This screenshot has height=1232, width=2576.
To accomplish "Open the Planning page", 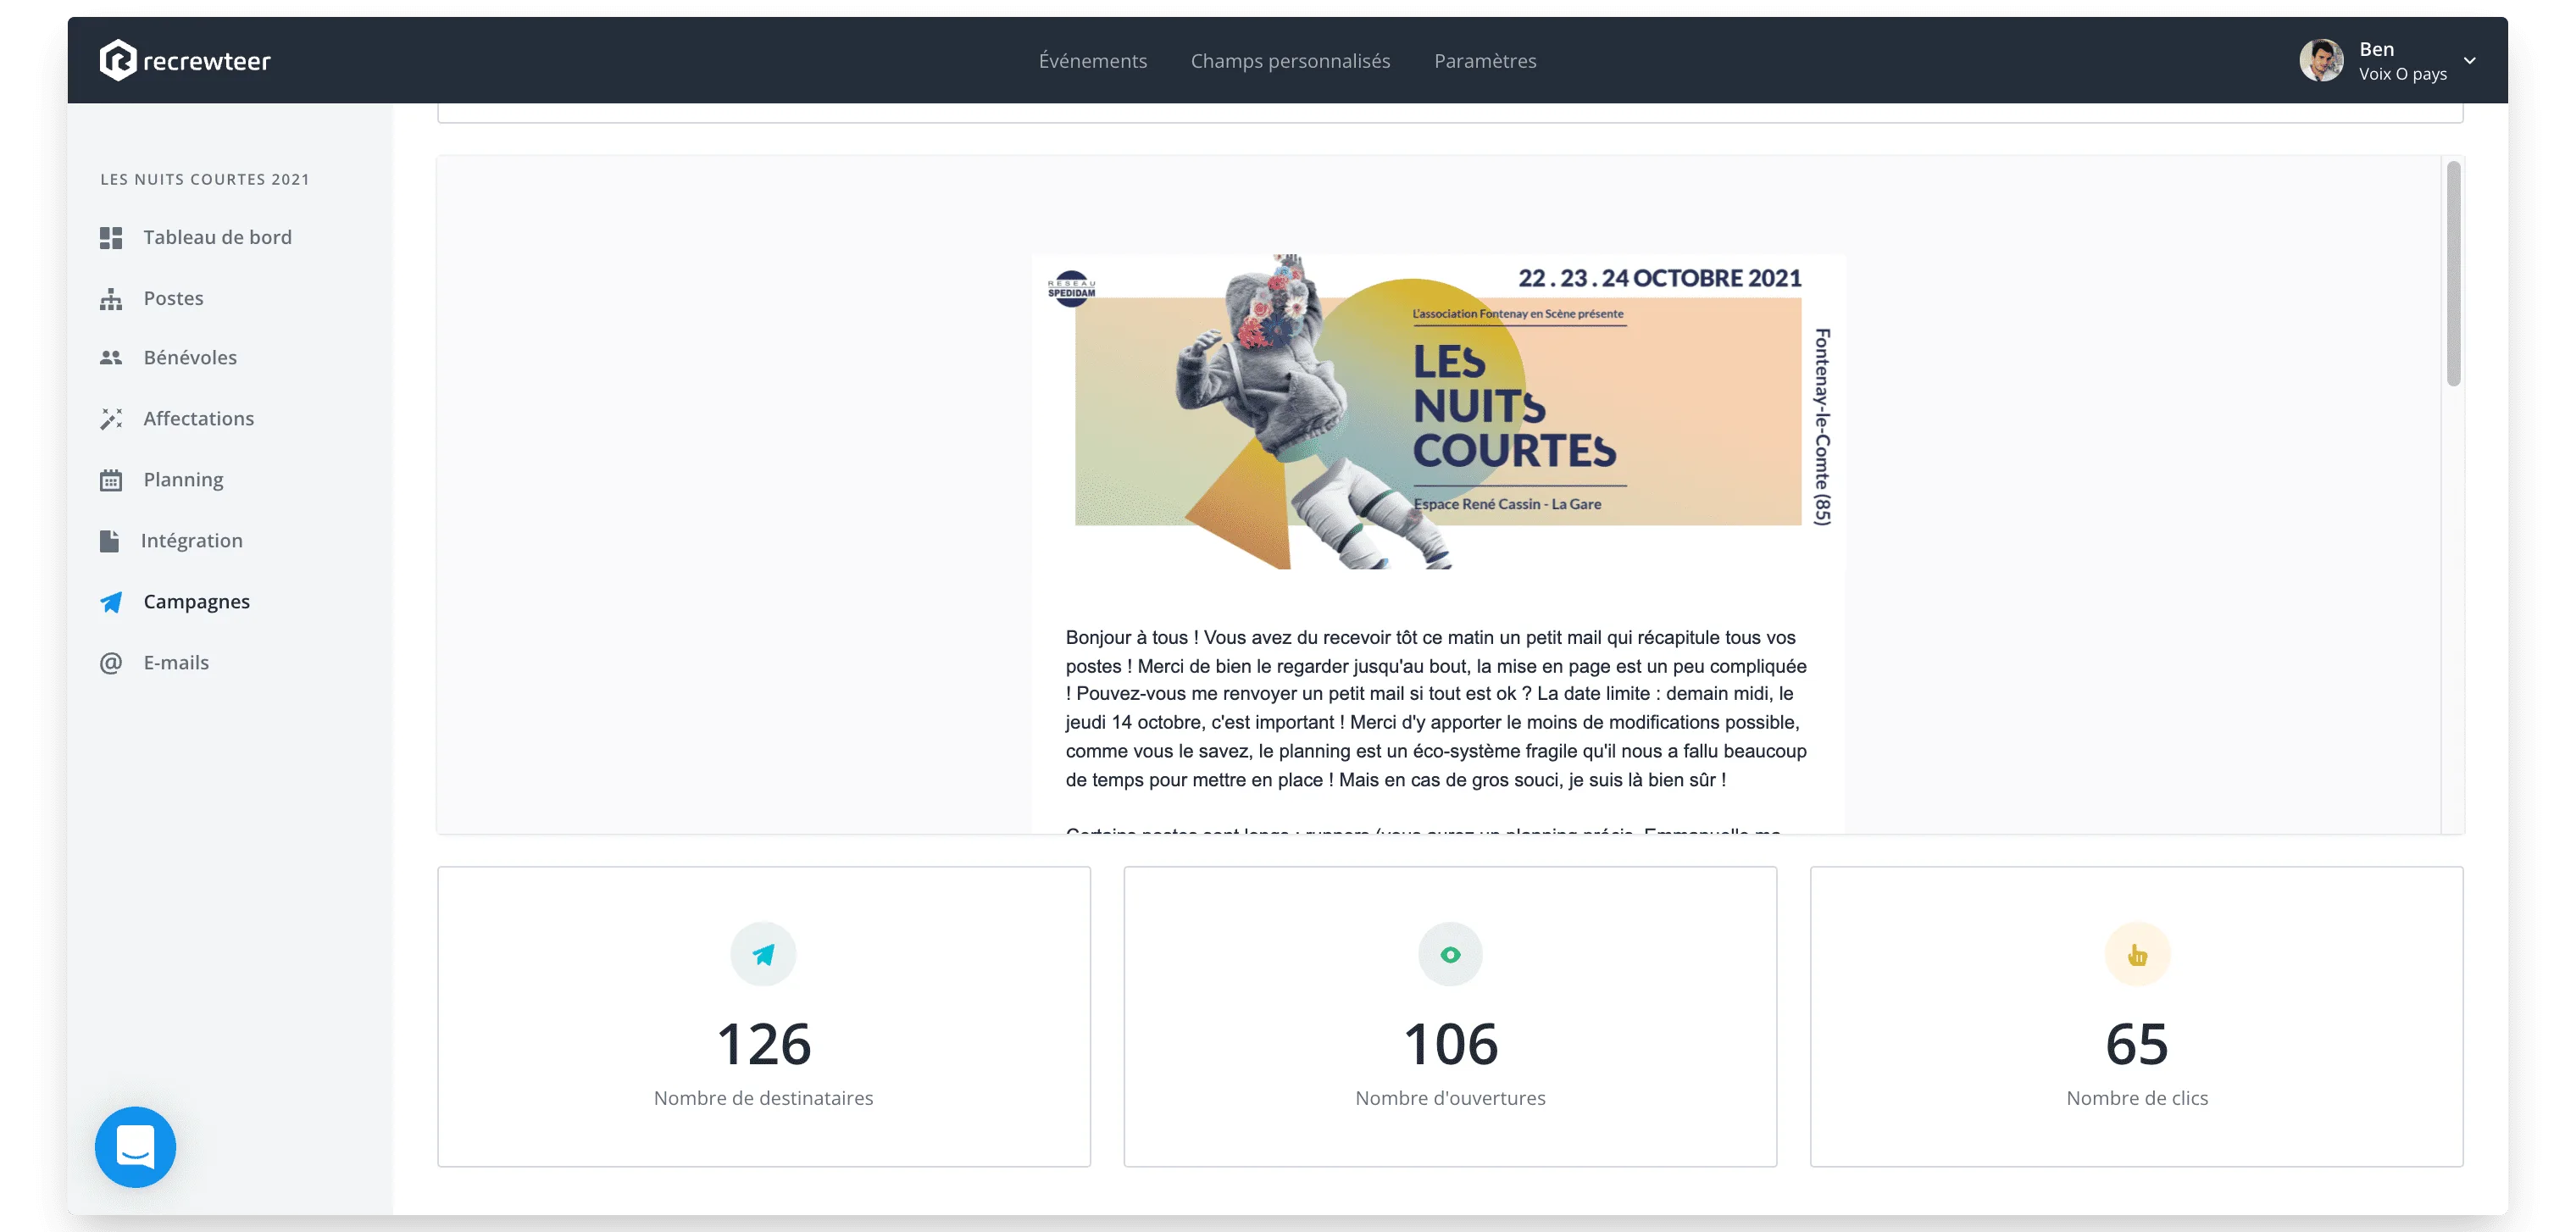I will click(183, 480).
